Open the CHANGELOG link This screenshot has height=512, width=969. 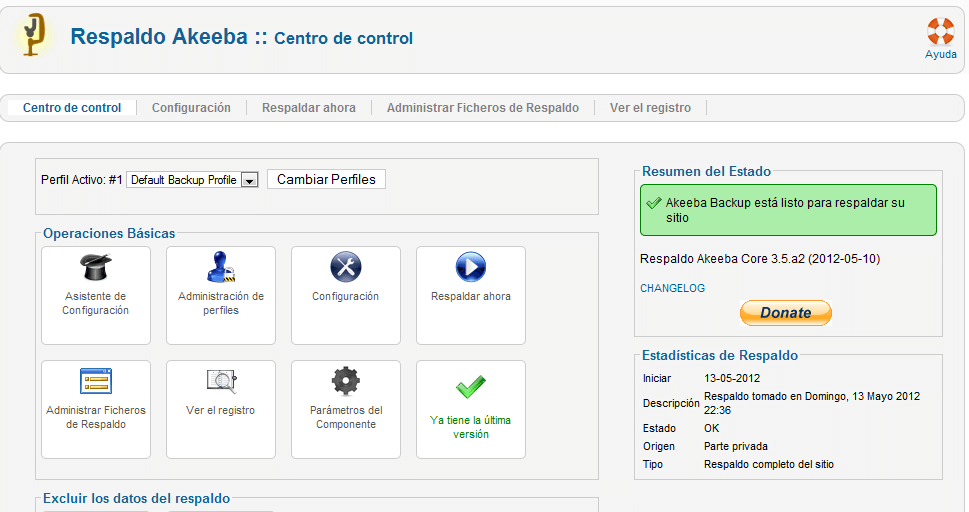(672, 288)
